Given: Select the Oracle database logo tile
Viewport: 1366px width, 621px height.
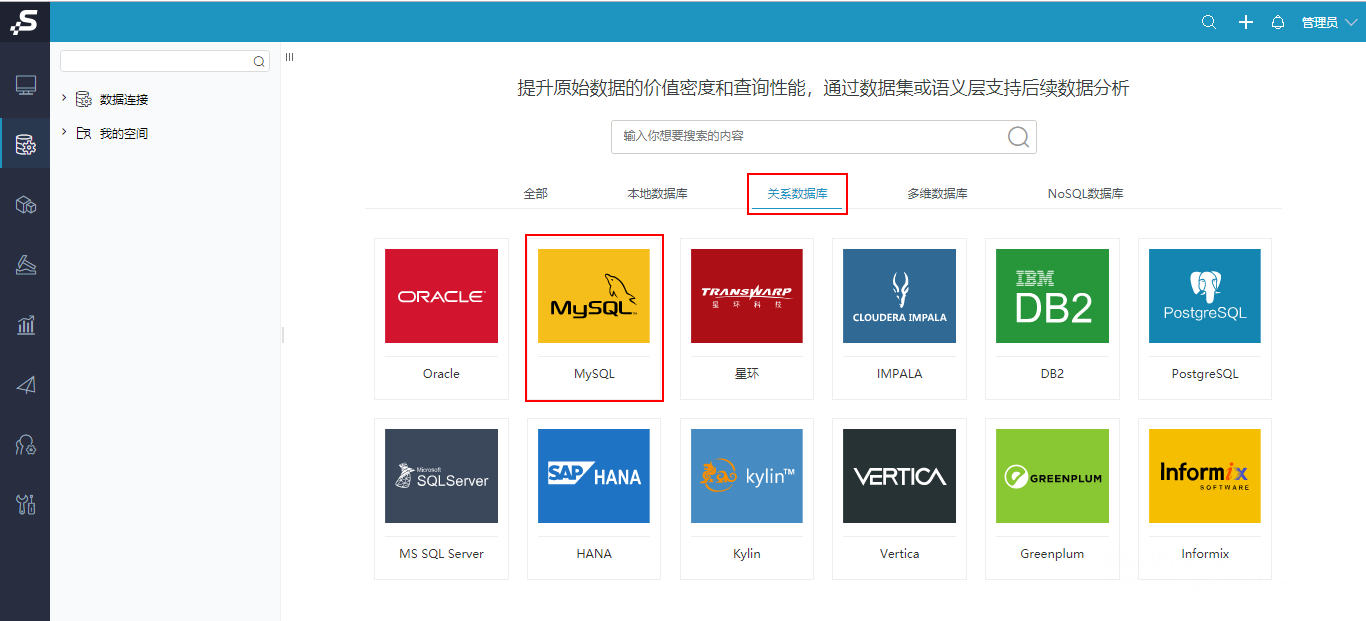Looking at the screenshot, I should (441, 296).
